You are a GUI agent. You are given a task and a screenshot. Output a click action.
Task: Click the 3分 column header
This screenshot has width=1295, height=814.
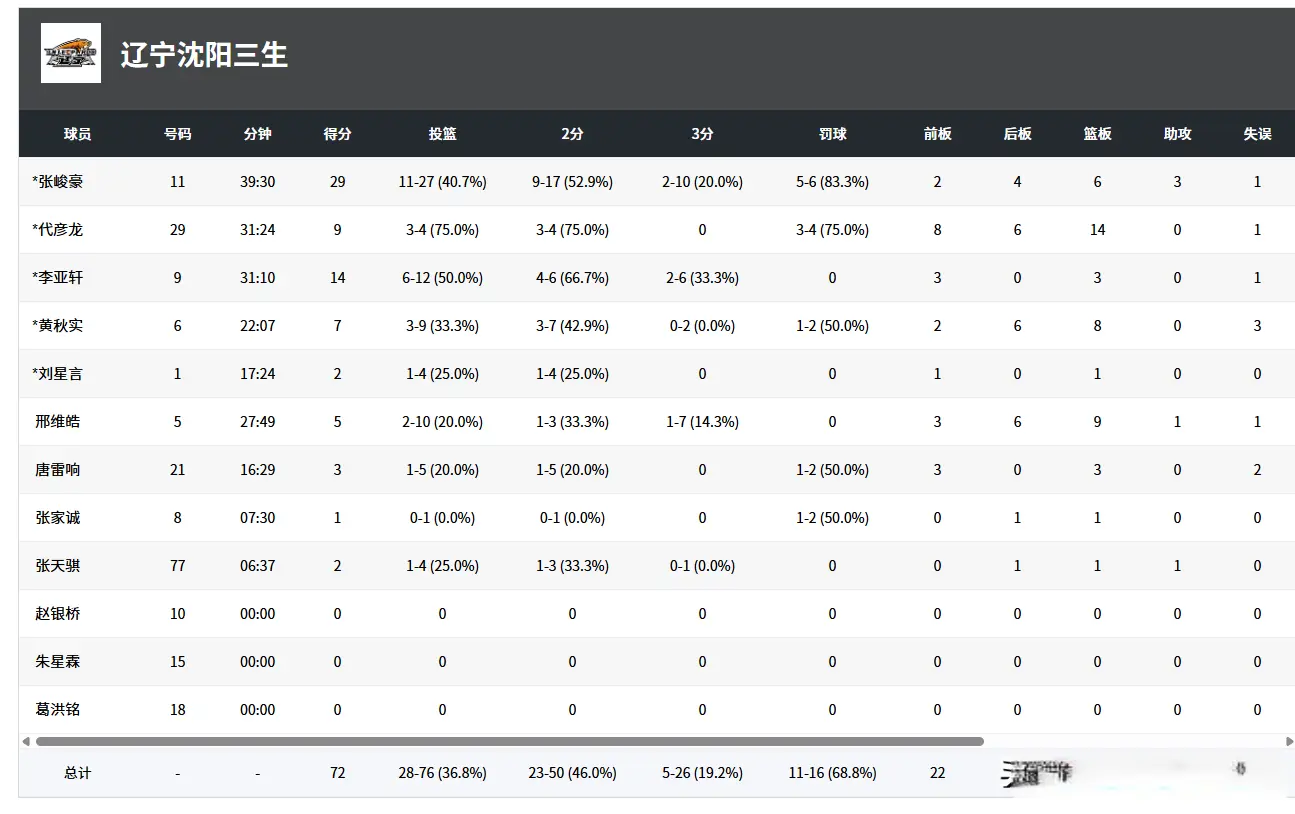tap(702, 134)
